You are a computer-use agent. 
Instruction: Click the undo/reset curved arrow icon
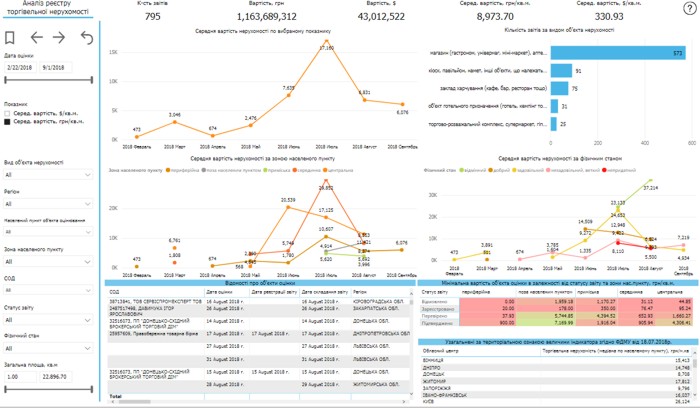(x=87, y=38)
